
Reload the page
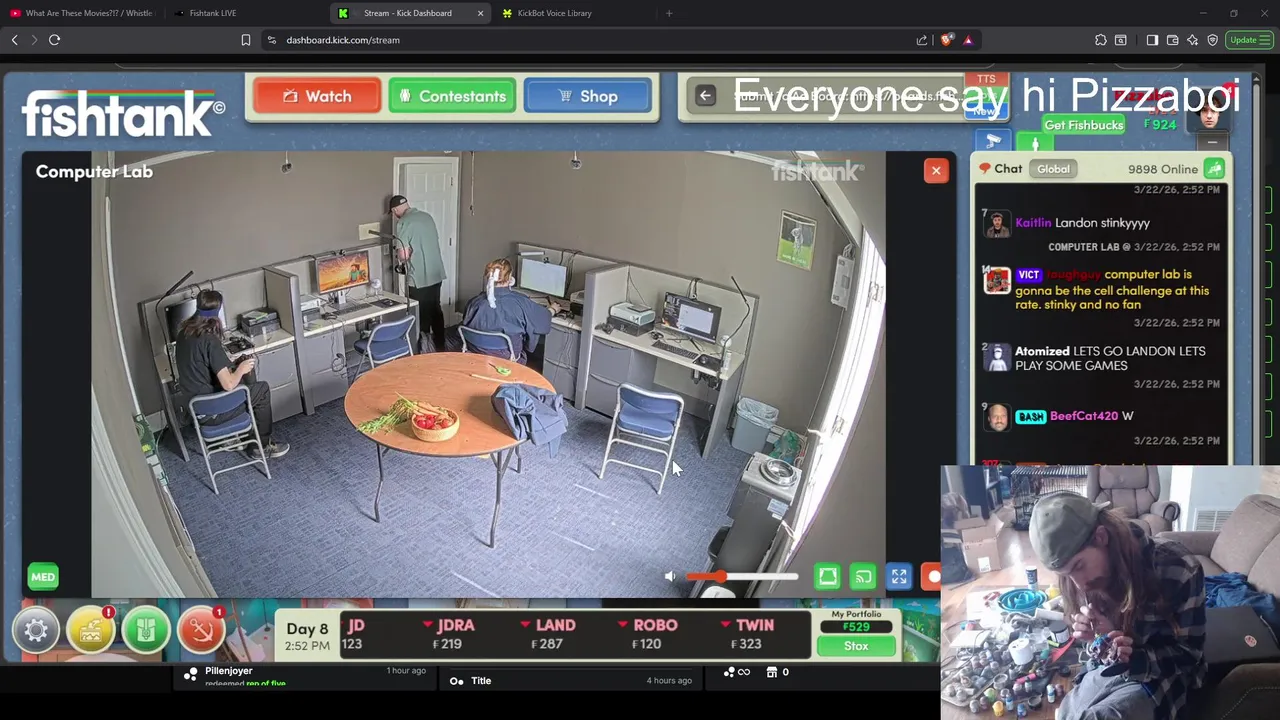[x=55, y=40]
